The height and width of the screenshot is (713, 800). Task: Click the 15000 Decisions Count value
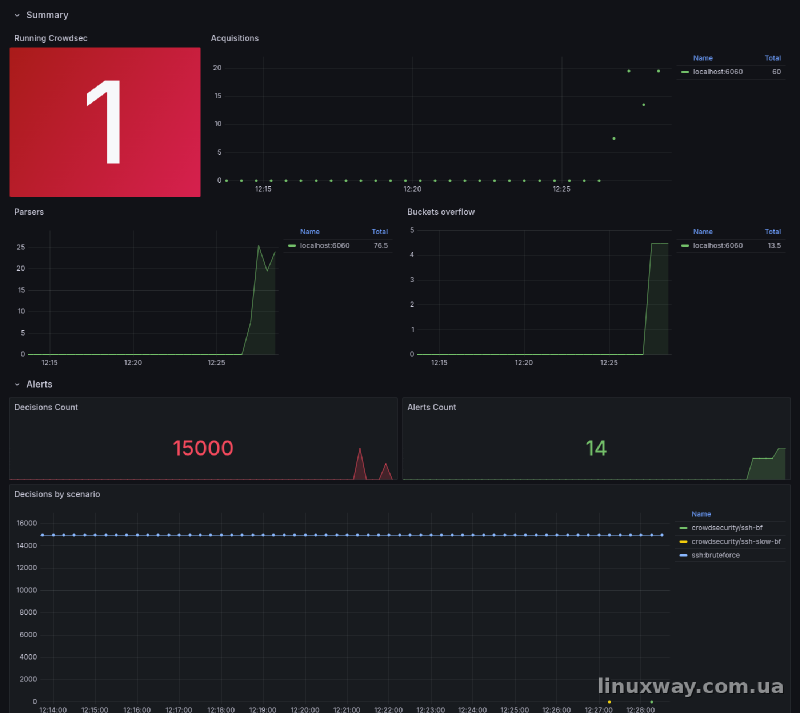[x=203, y=448]
